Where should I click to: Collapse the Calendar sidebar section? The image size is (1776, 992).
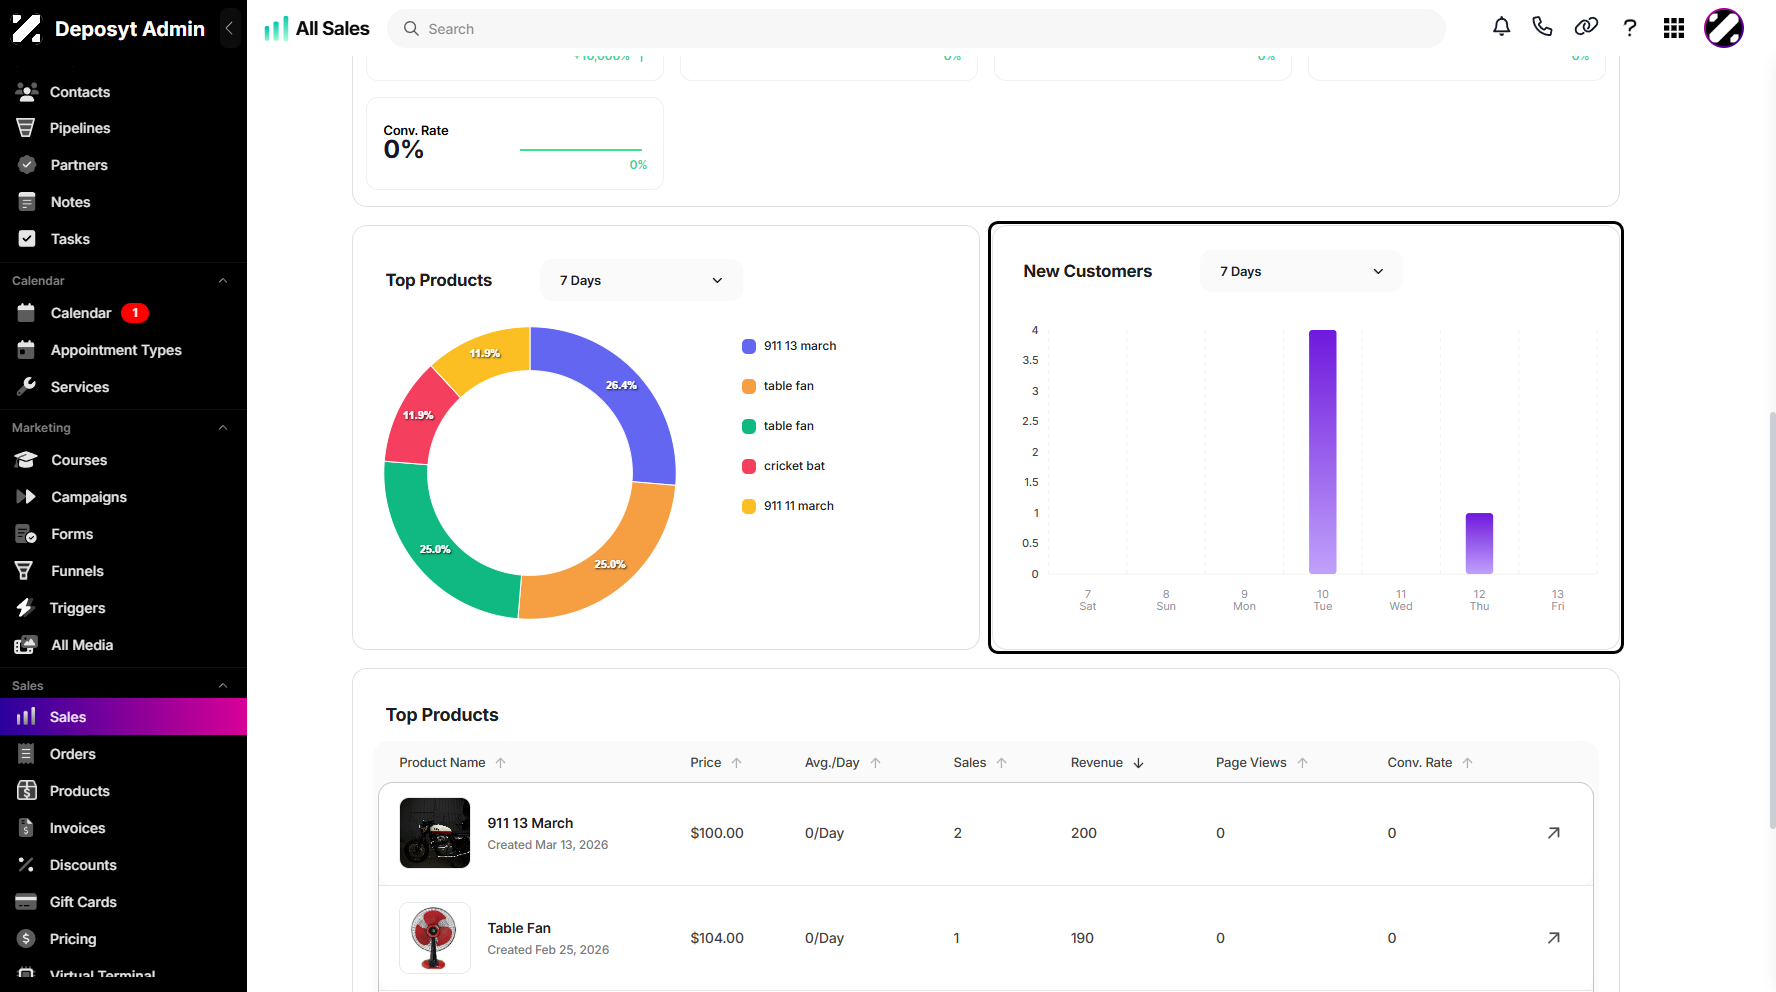point(223,281)
